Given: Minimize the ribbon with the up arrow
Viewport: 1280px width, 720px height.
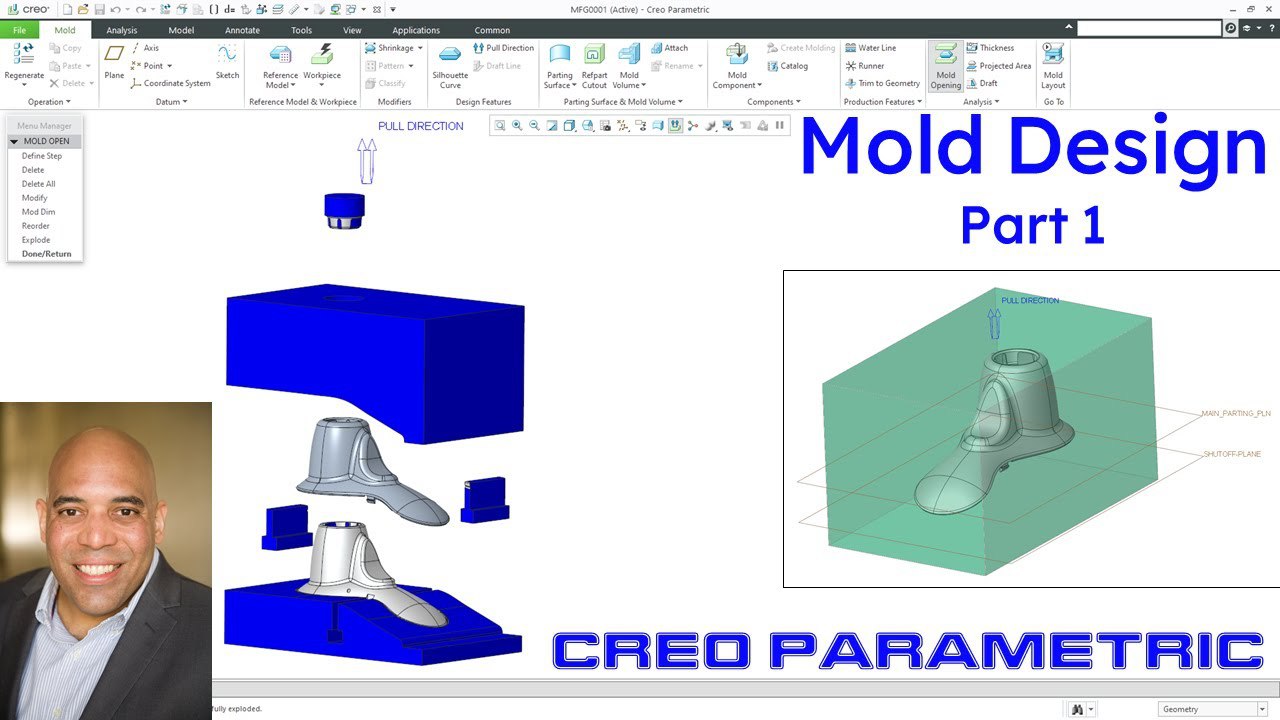Looking at the screenshot, I should pos(1069,27).
